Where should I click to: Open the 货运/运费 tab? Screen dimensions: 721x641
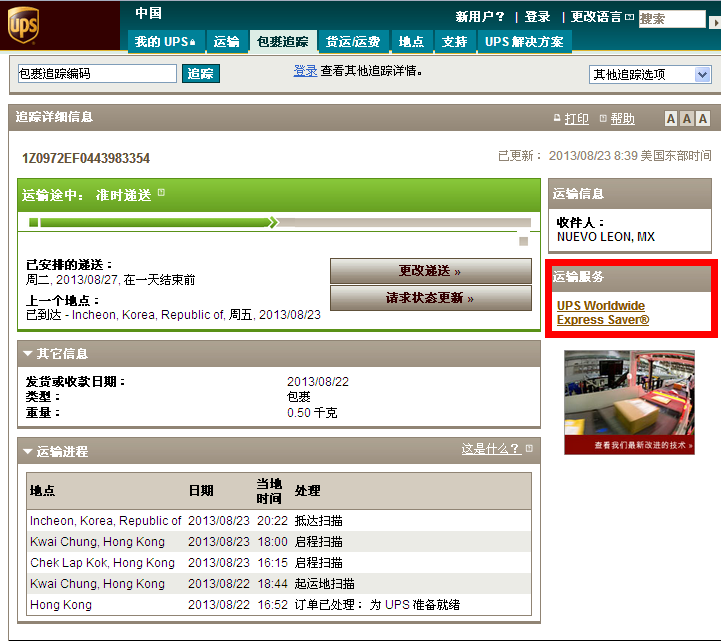click(353, 42)
